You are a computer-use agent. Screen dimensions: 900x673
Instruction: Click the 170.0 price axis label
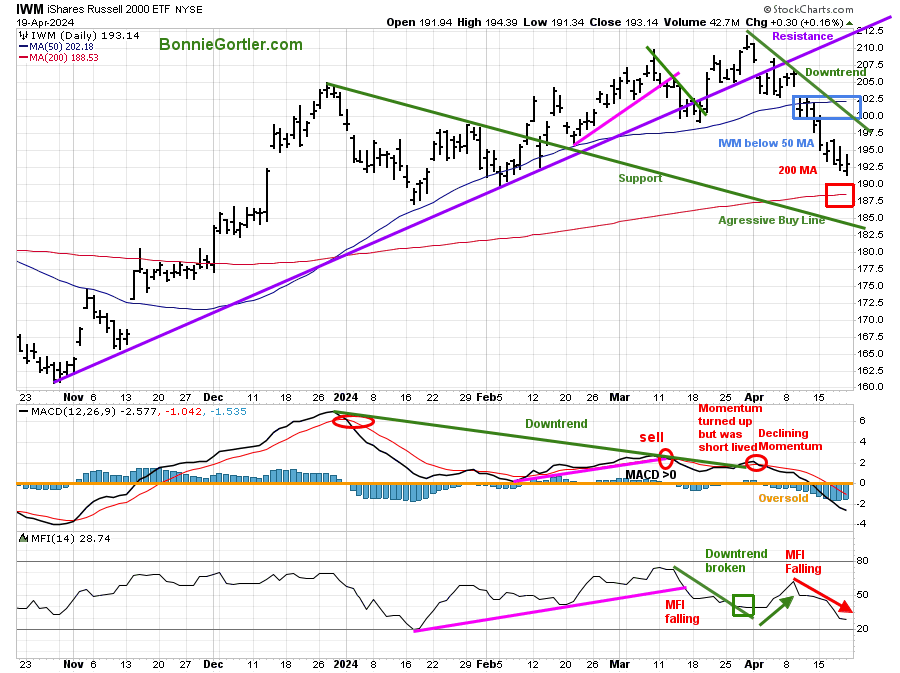870,320
